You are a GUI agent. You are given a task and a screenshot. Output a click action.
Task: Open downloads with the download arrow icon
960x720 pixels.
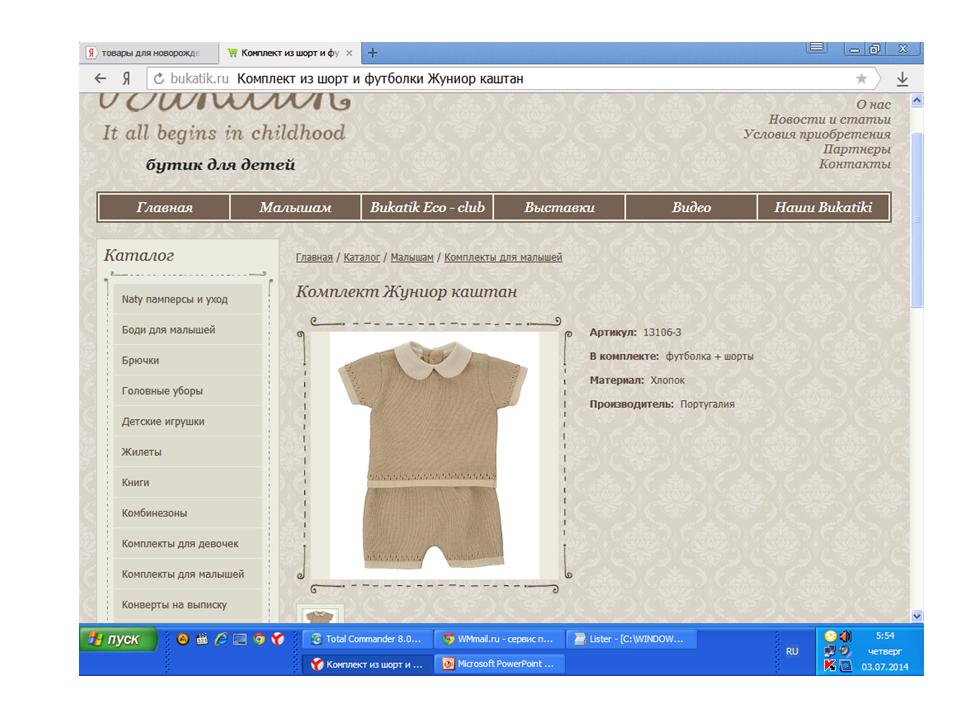tap(902, 78)
